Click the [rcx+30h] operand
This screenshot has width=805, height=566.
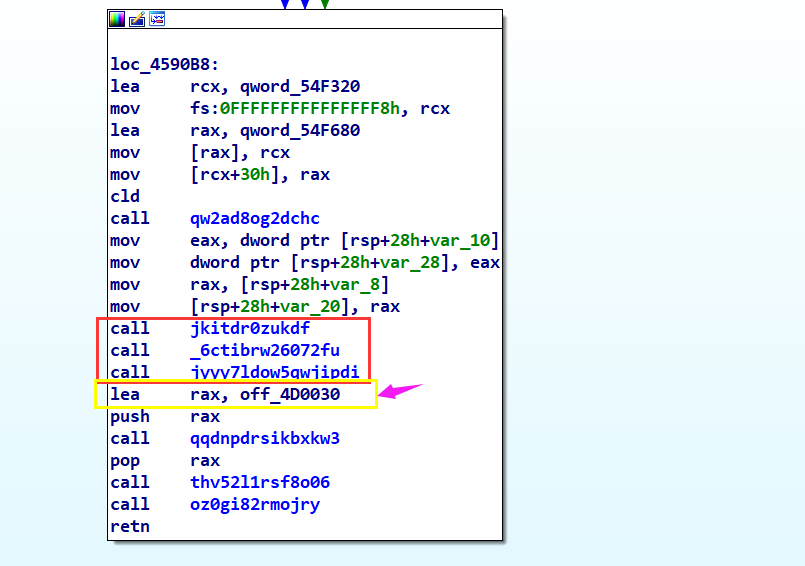point(235,175)
